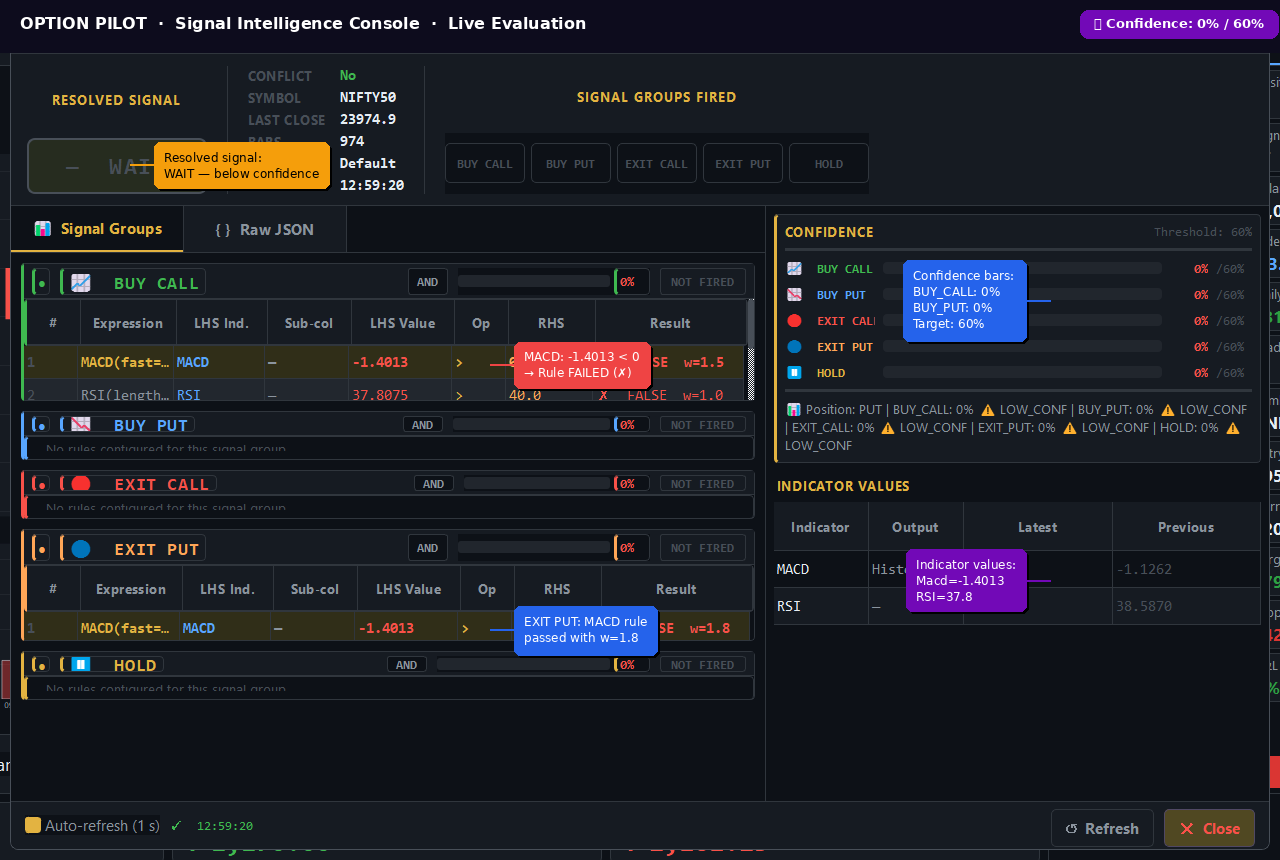Expand the BUY PUT group header
1280x860 pixels.
pos(388,425)
